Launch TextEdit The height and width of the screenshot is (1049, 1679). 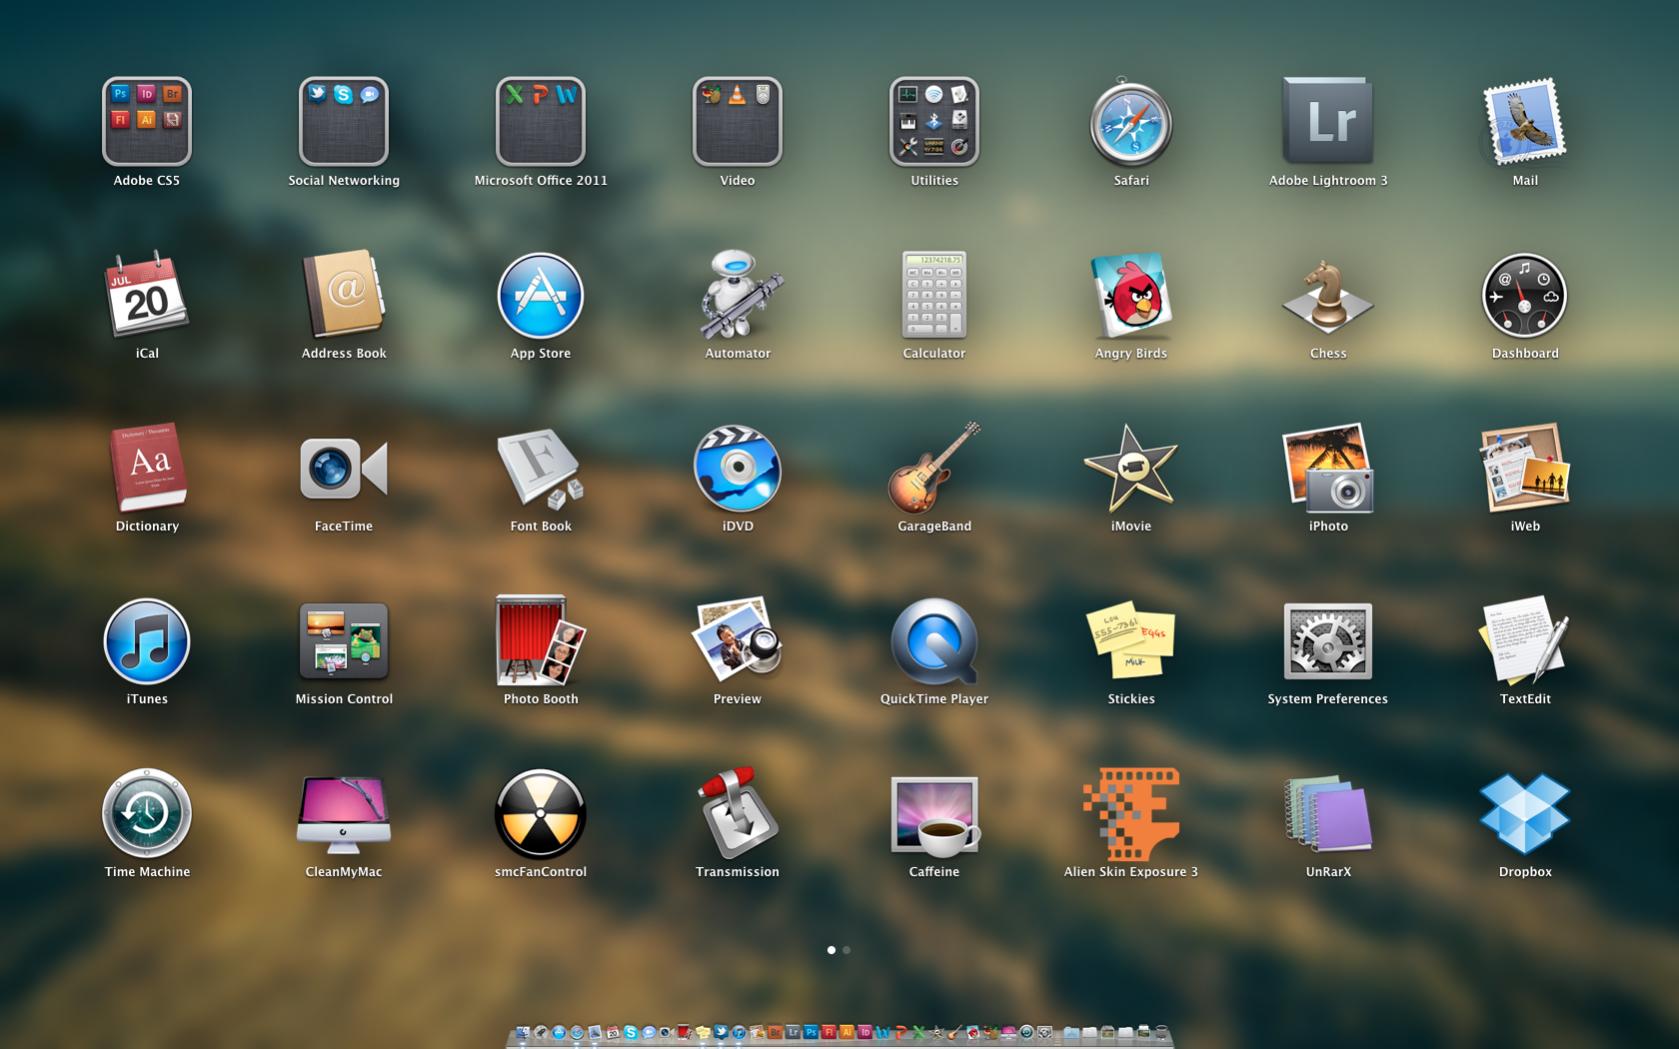pyautogui.click(x=1525, y=640)
